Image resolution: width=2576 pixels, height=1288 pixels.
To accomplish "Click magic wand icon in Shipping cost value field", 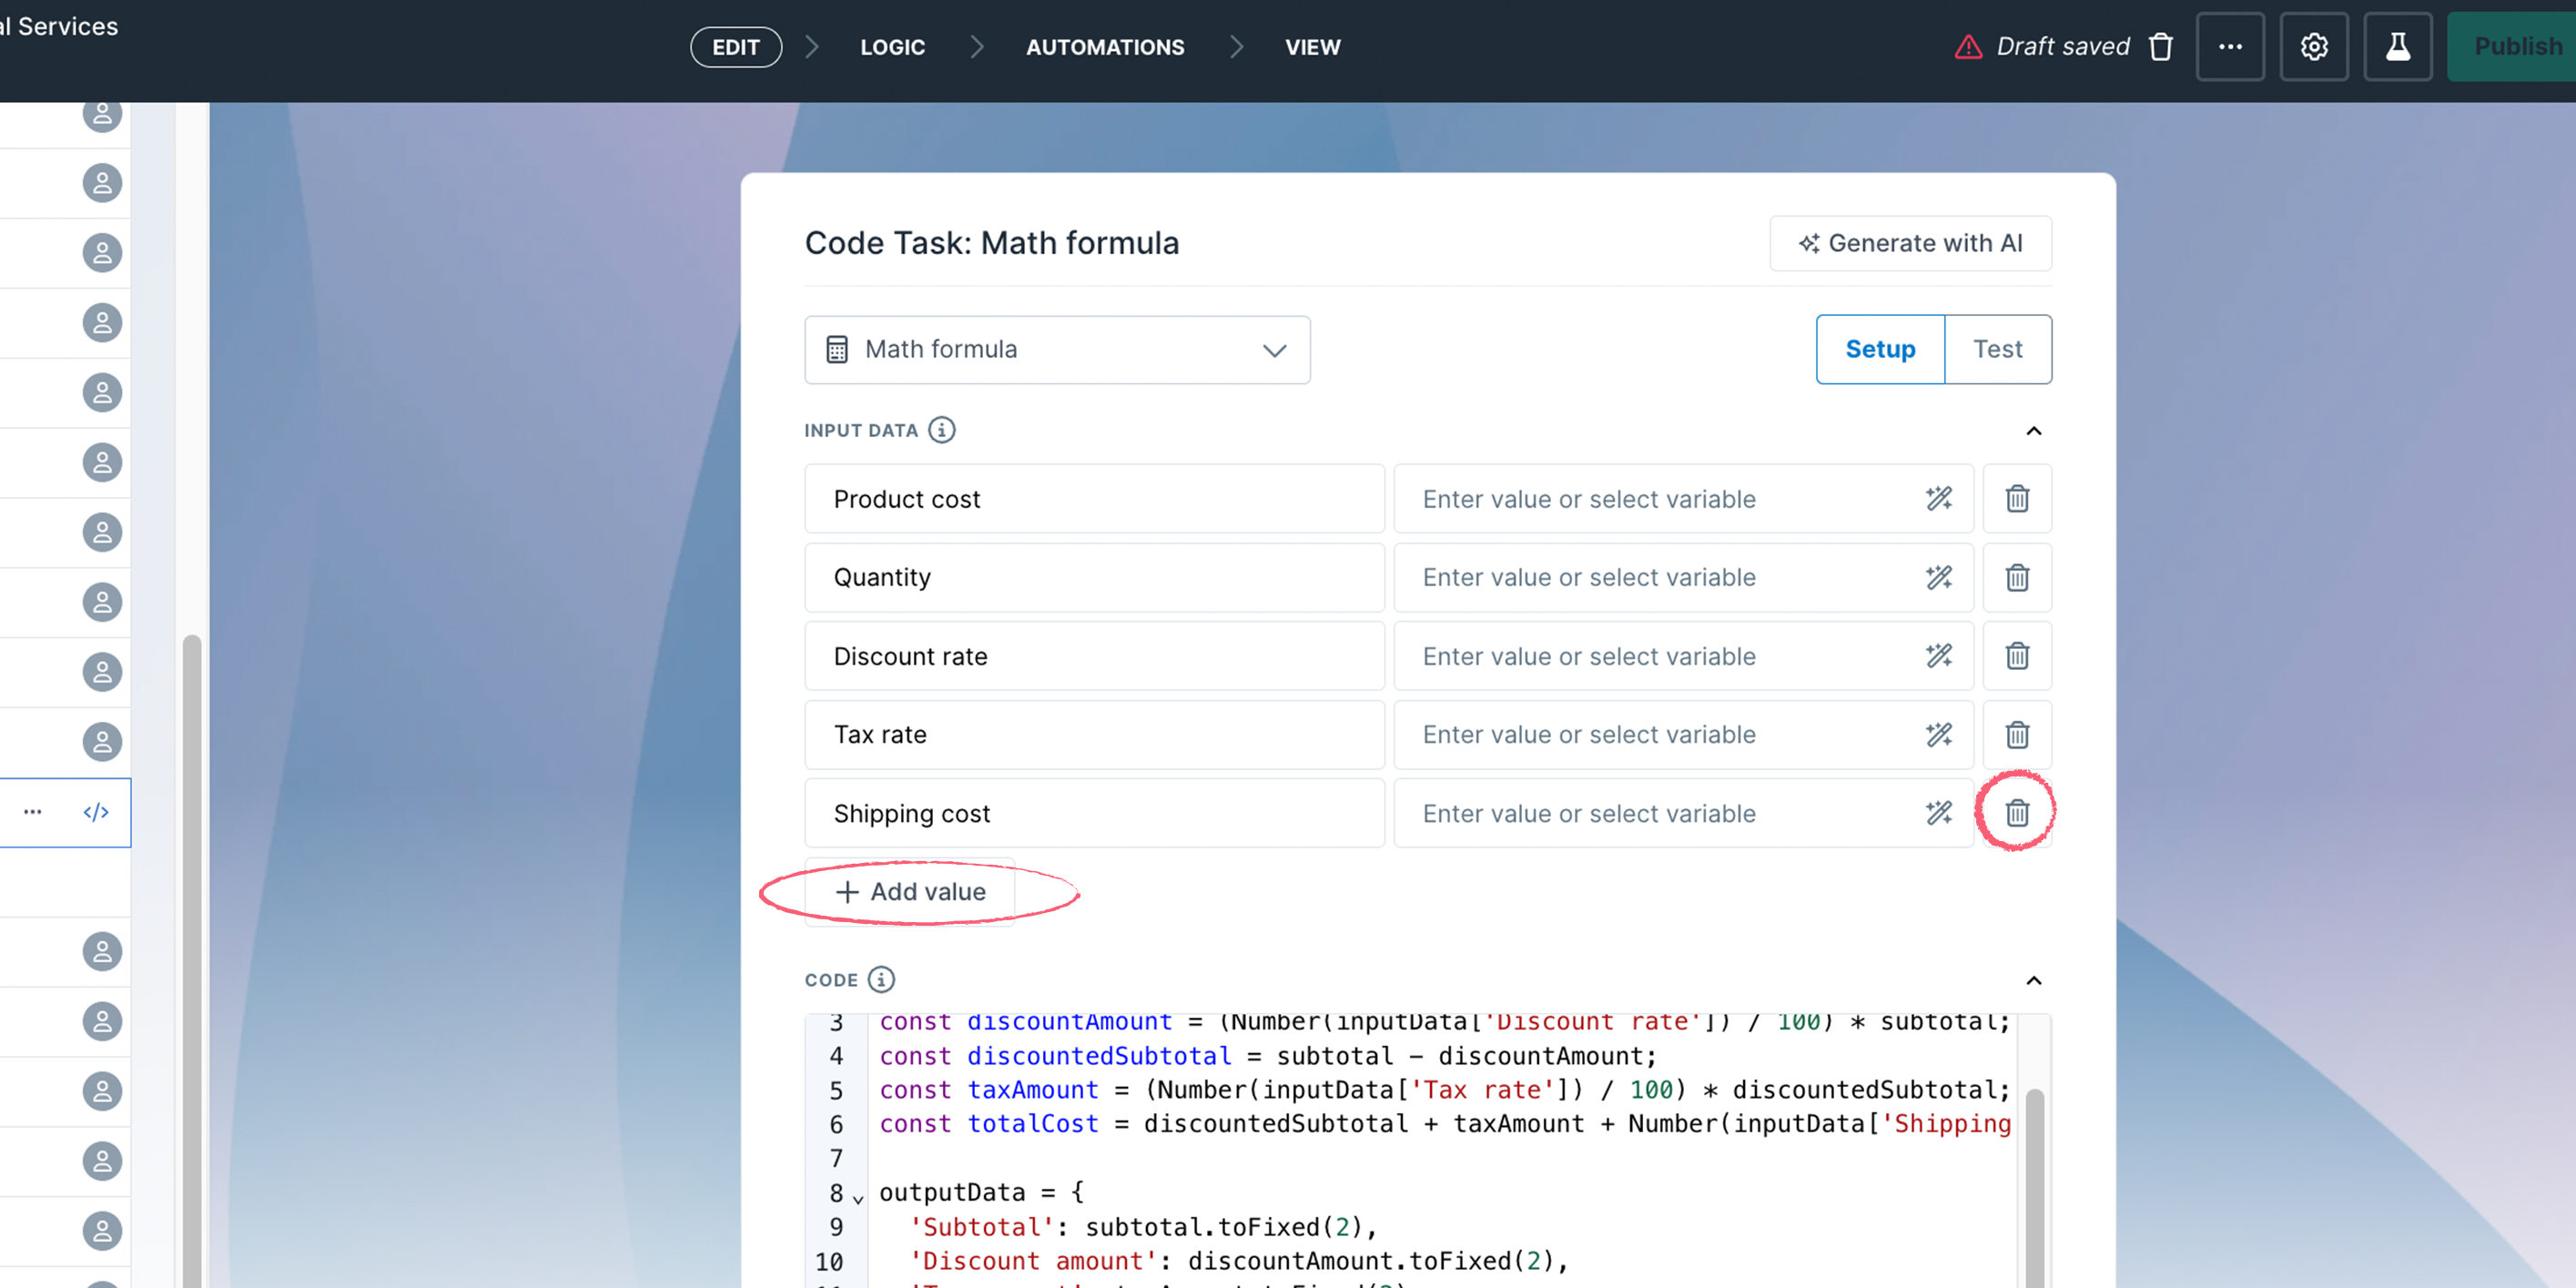I will [x=1939, y=813].
